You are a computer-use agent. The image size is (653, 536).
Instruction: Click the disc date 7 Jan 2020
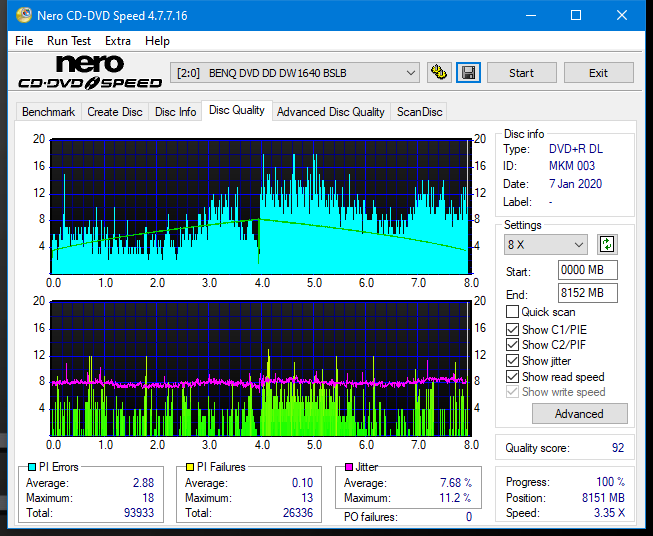[x=576, y=184]
